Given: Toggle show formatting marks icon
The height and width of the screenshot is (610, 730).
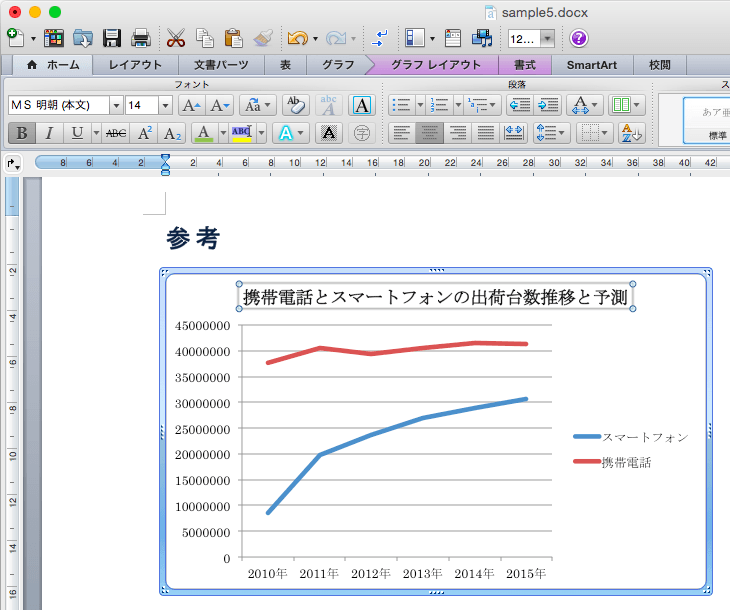Looking at the screenshot, I should point(380,38).
